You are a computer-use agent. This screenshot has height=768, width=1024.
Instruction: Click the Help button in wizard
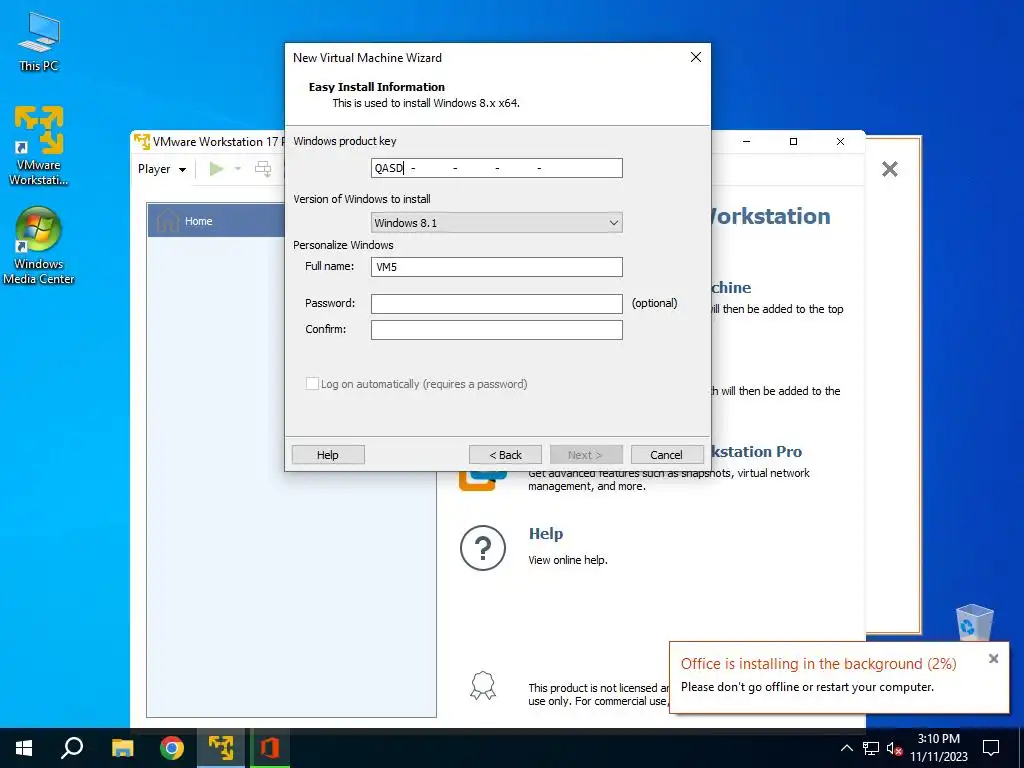(x=328, y=455)
